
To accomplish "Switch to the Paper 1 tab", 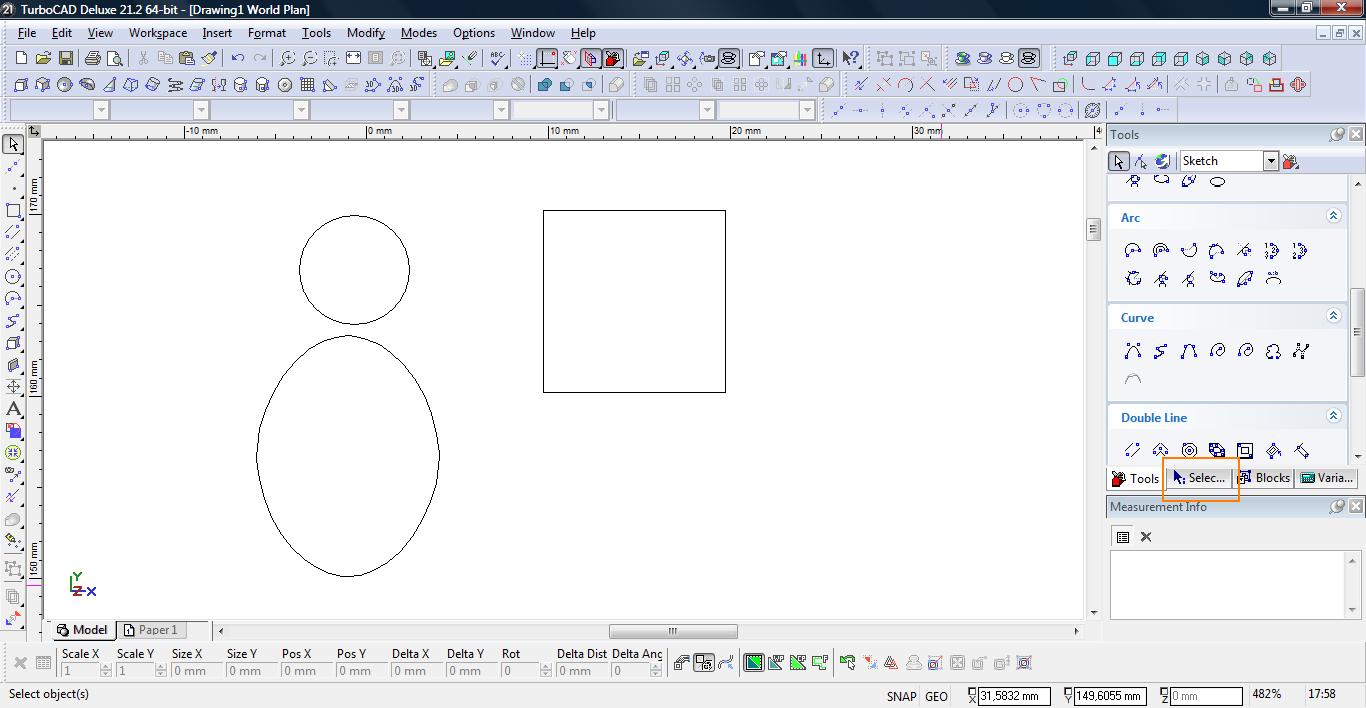I will point(150,630).
